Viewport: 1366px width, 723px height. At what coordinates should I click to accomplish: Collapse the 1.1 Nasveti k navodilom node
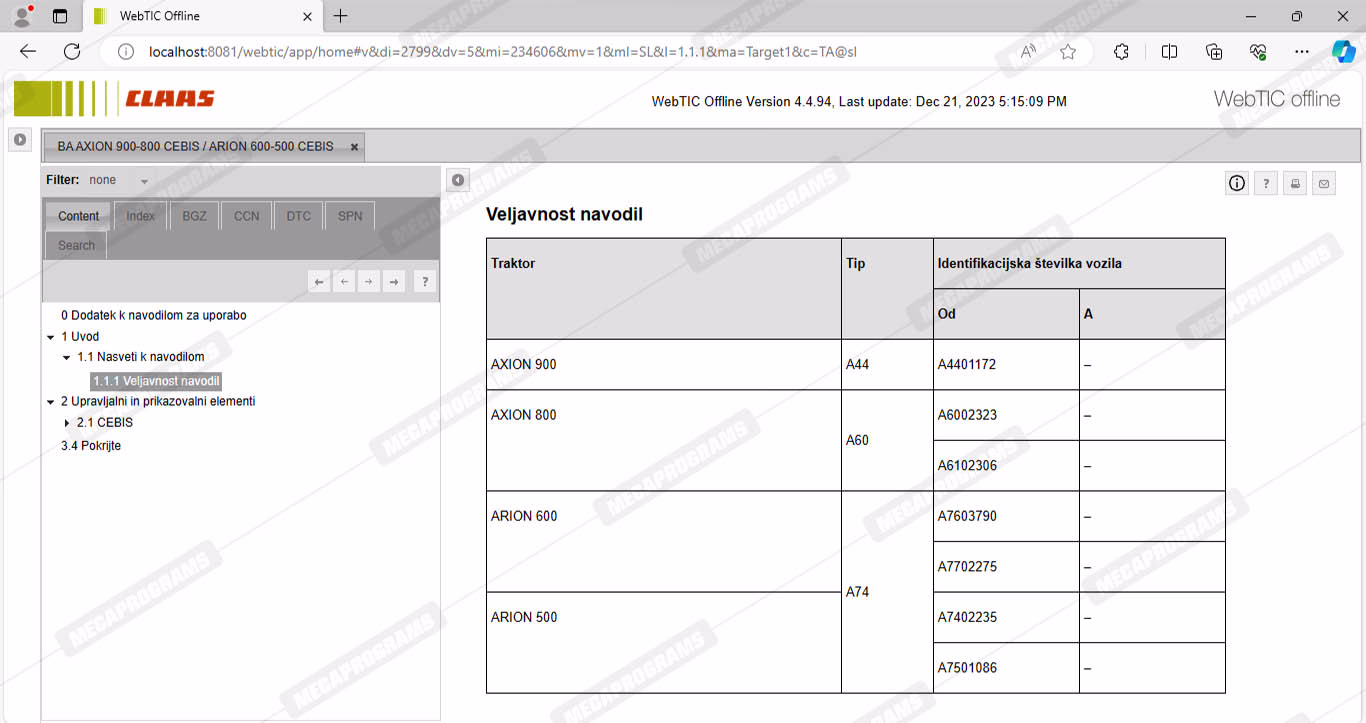tap(67, 357)
